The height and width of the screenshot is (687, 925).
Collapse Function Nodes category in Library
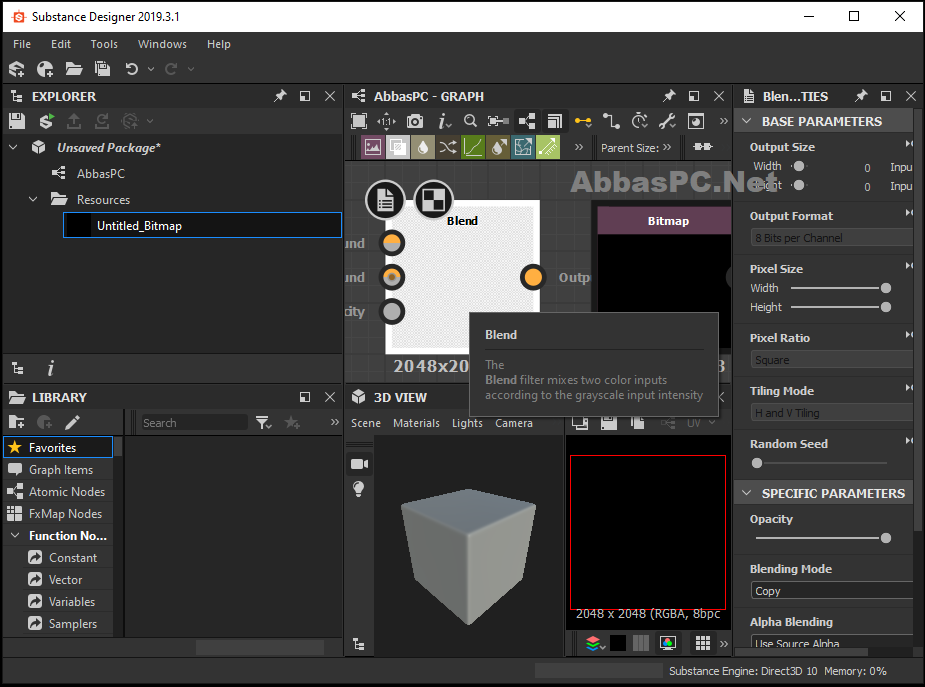(x=15, y=535)
